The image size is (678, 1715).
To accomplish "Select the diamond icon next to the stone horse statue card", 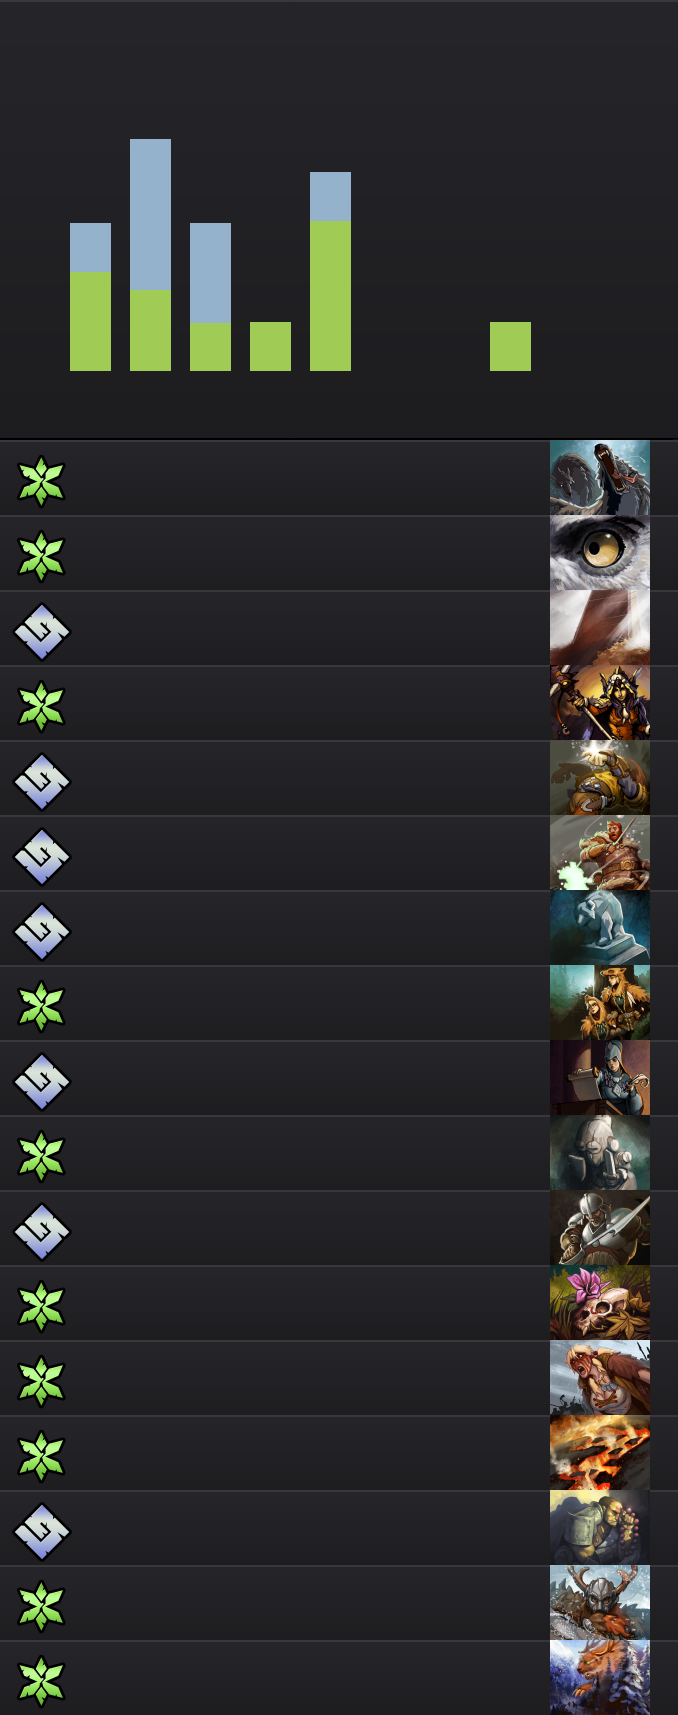I will tap(41, 931).
